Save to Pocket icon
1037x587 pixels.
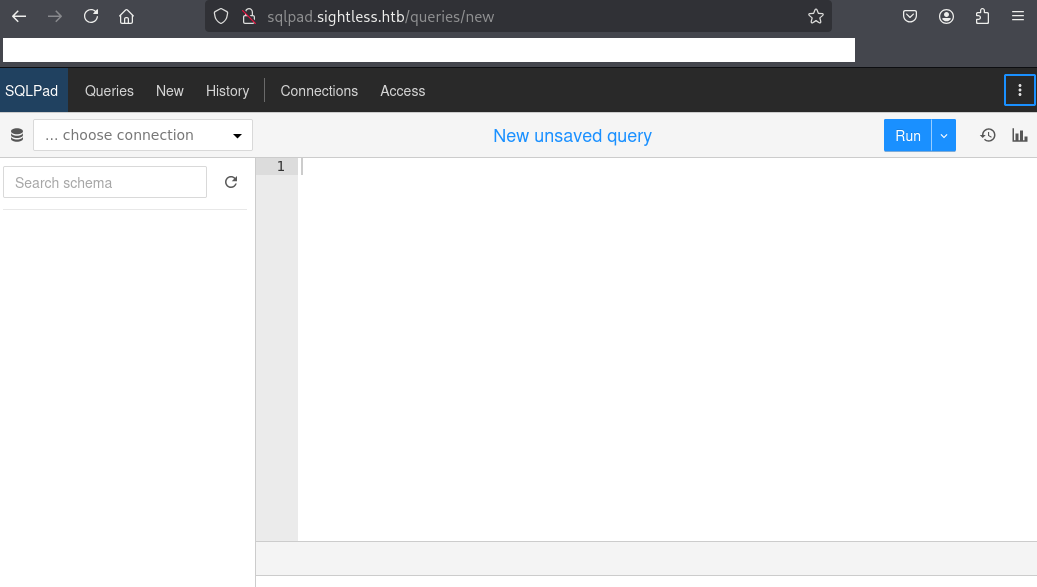tap(910, 16)
